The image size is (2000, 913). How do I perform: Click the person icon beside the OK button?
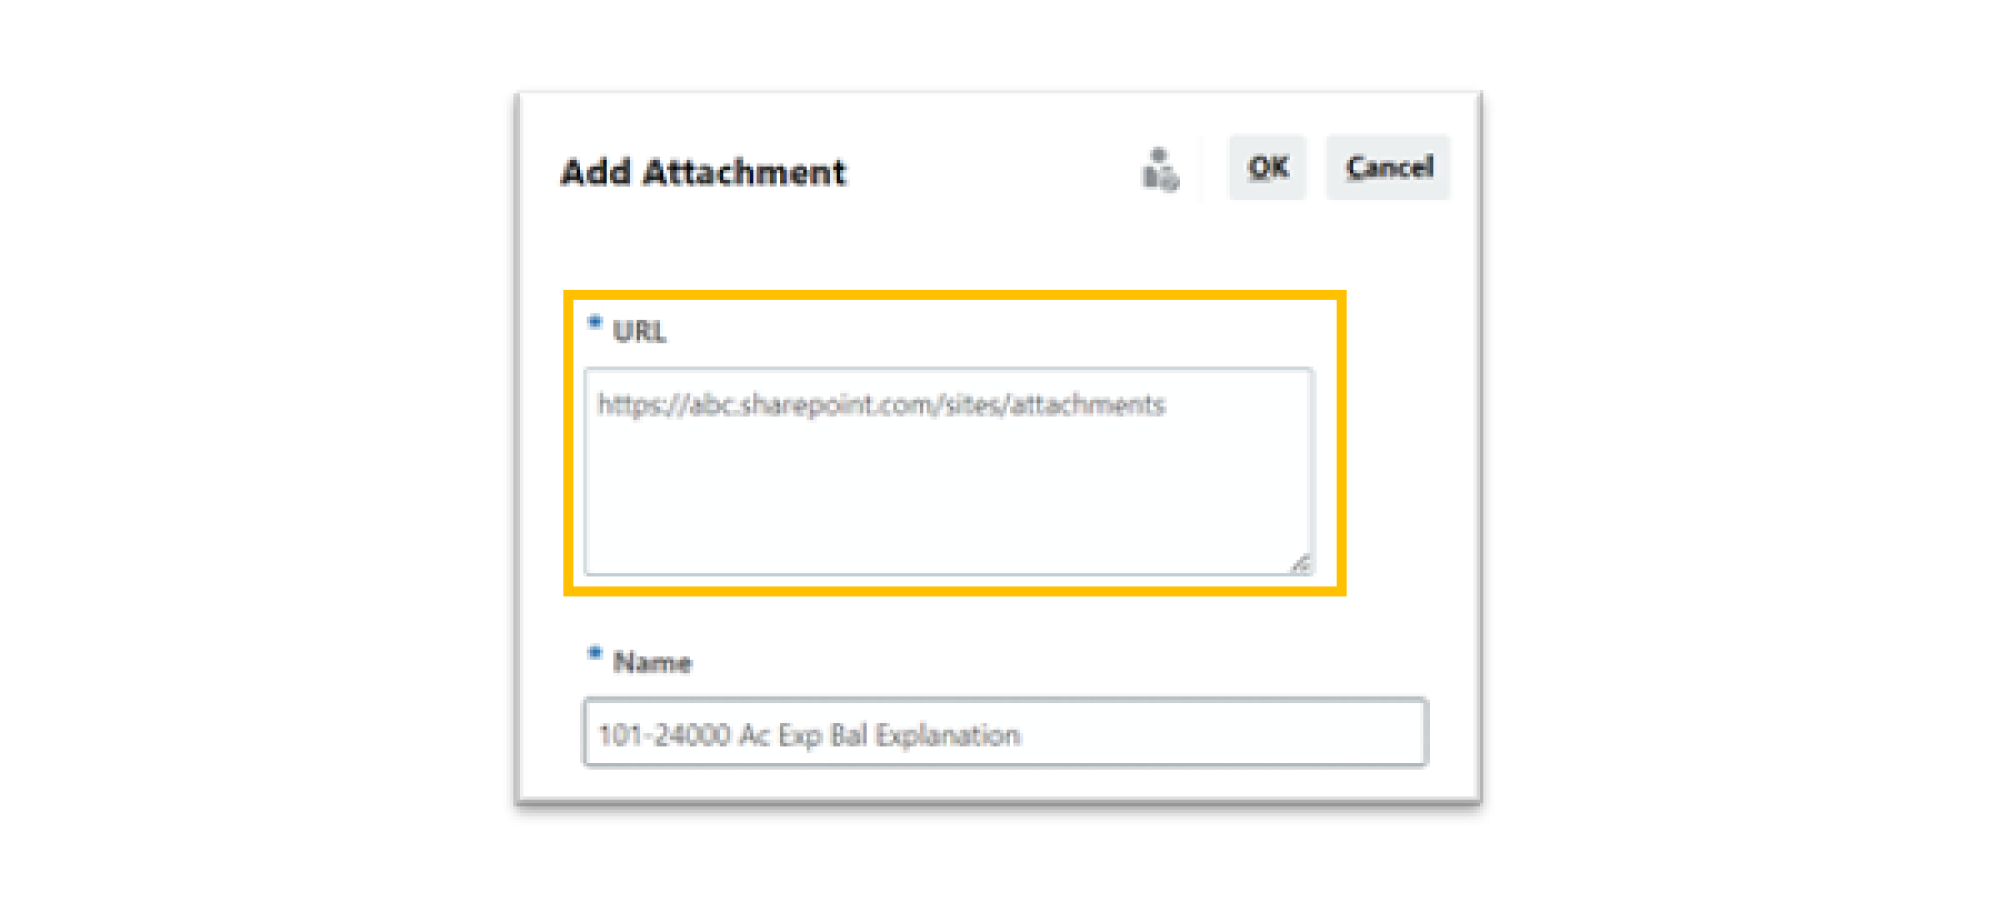[1160, 169]
